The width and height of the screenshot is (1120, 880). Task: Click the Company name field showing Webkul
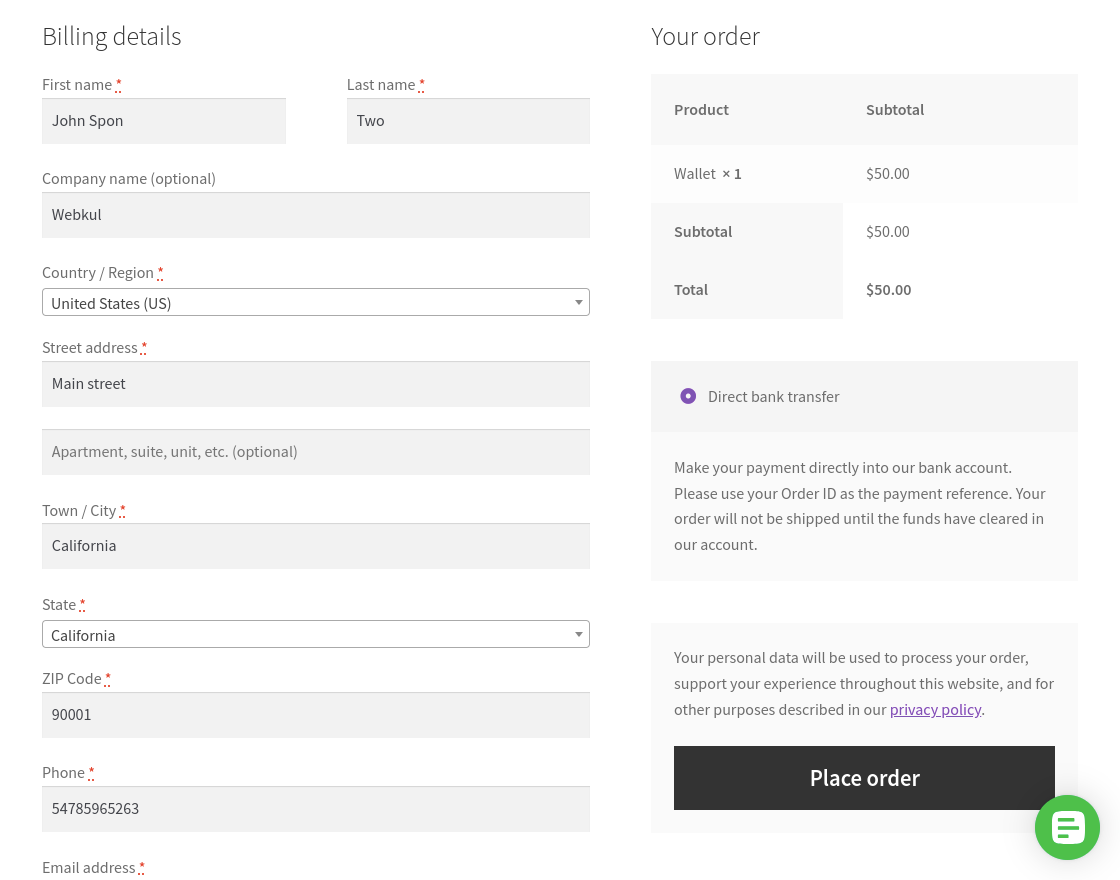[x=315, y=215]
